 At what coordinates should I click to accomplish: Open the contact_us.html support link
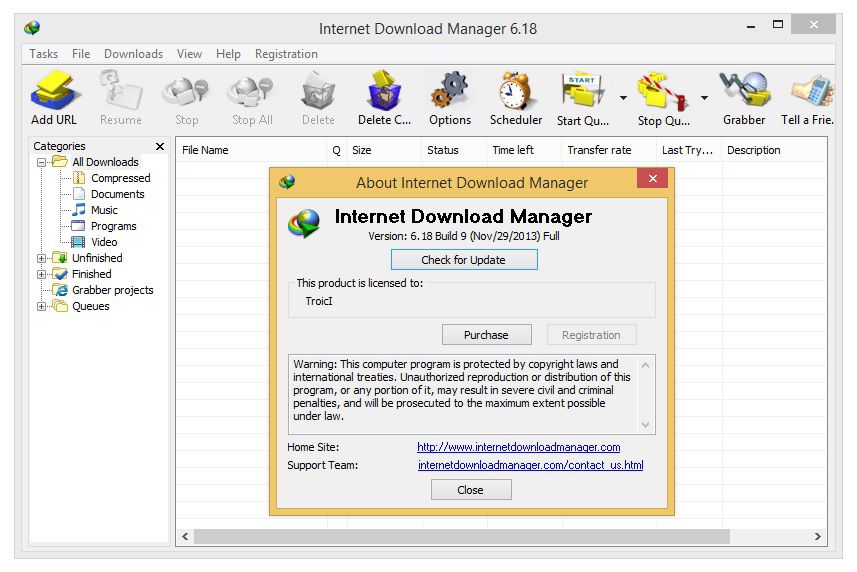click(x=530, y=465)
